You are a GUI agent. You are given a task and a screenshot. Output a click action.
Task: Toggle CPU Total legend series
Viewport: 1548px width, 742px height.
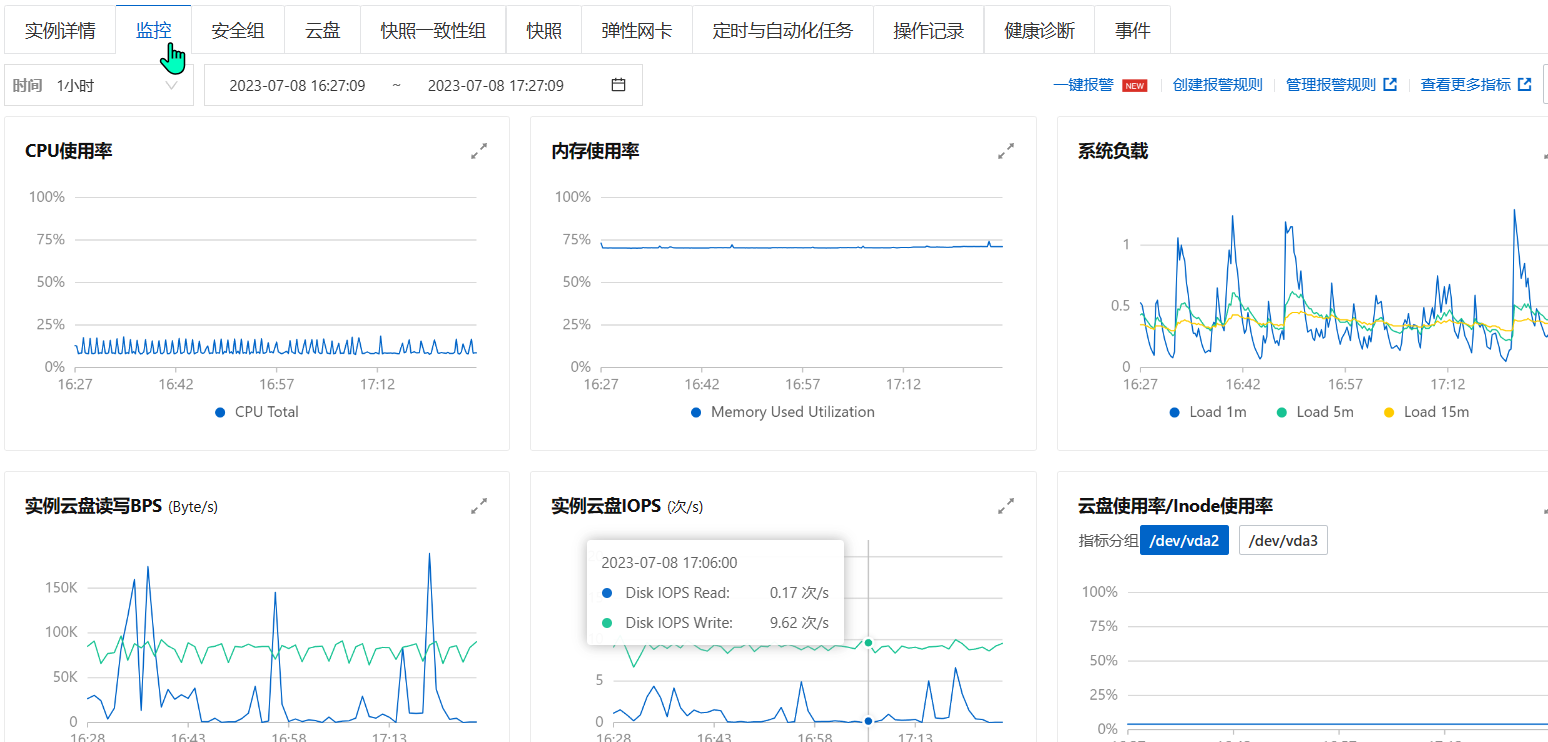tap(257, 412)
